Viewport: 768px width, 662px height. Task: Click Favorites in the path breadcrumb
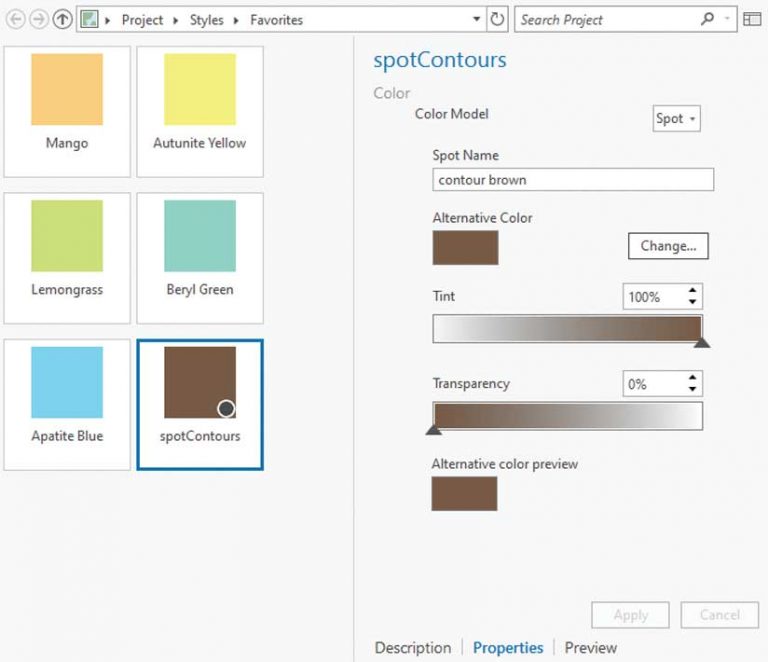point(276,20)
